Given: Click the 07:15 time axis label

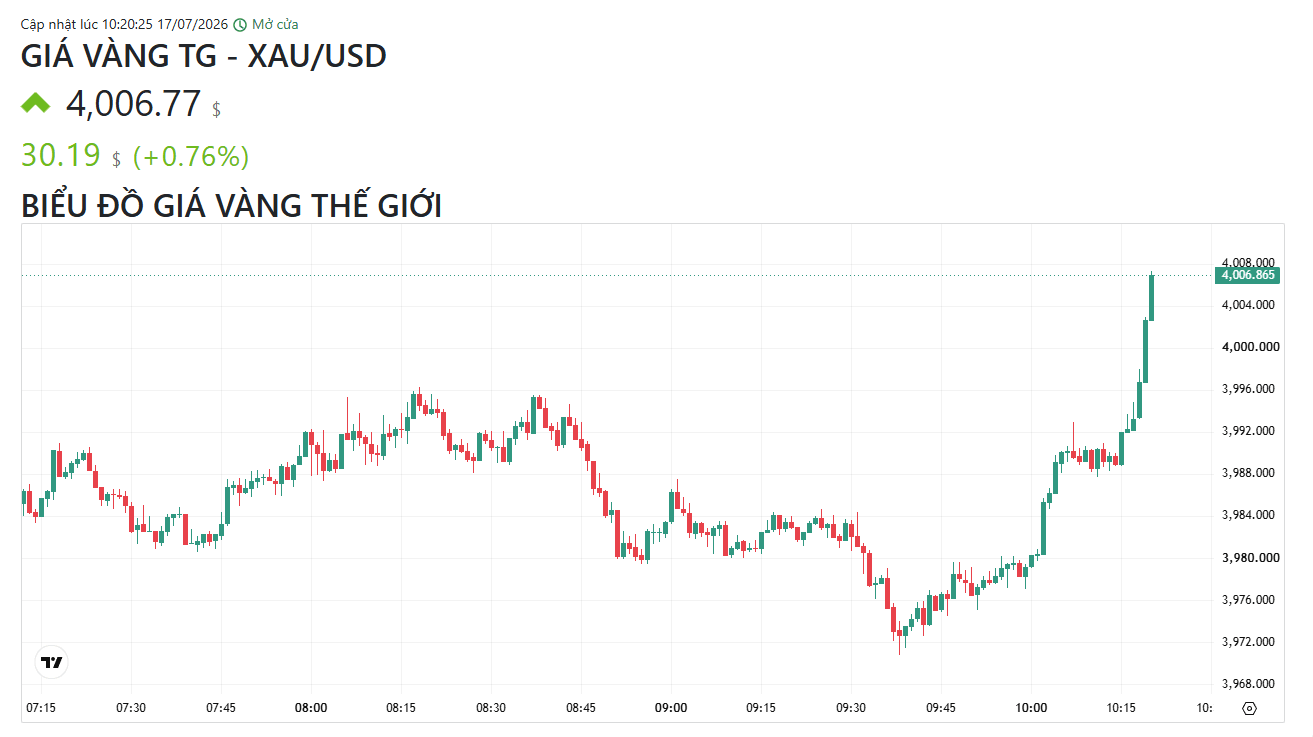Looking at the screenshot, I should [x=41, y=708].
